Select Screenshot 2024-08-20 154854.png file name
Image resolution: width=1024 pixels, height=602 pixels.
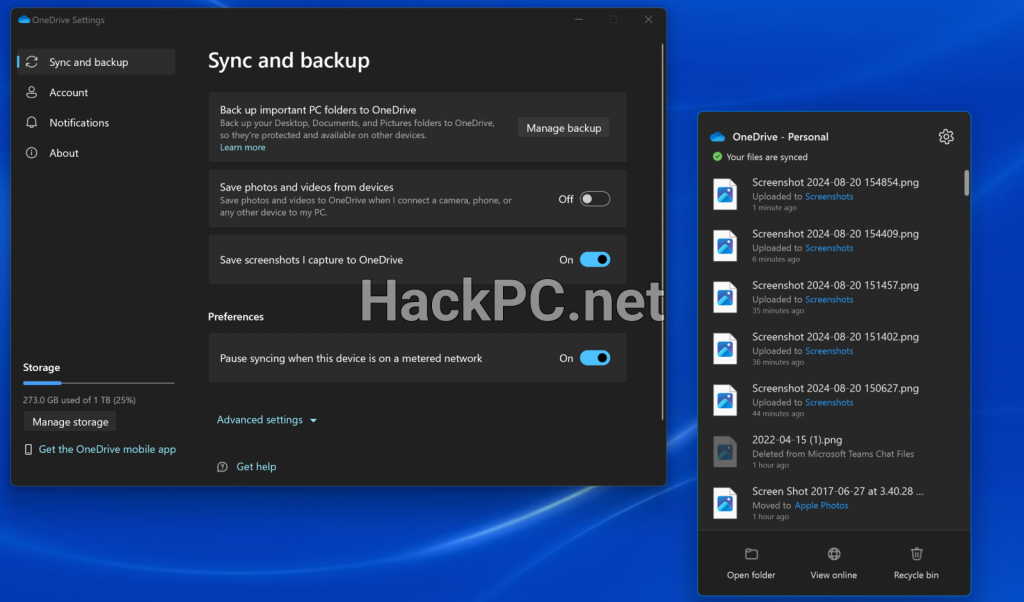pos(835,182)
